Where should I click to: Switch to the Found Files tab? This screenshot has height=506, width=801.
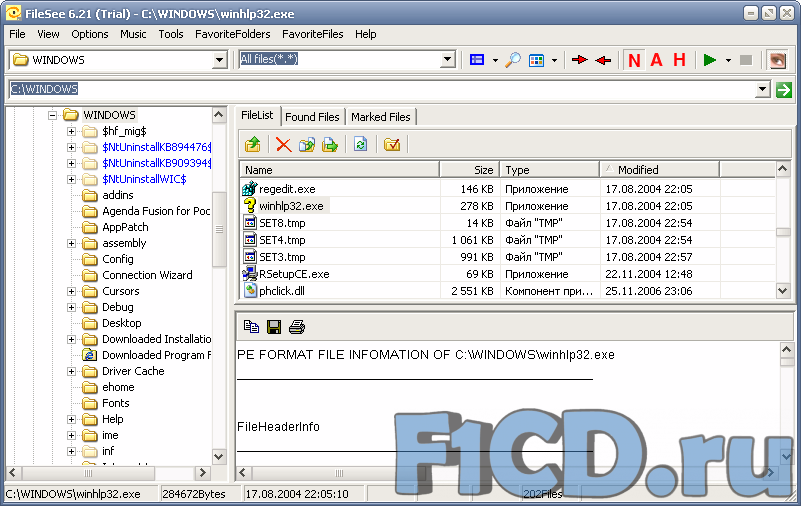[x=312, y=117]
